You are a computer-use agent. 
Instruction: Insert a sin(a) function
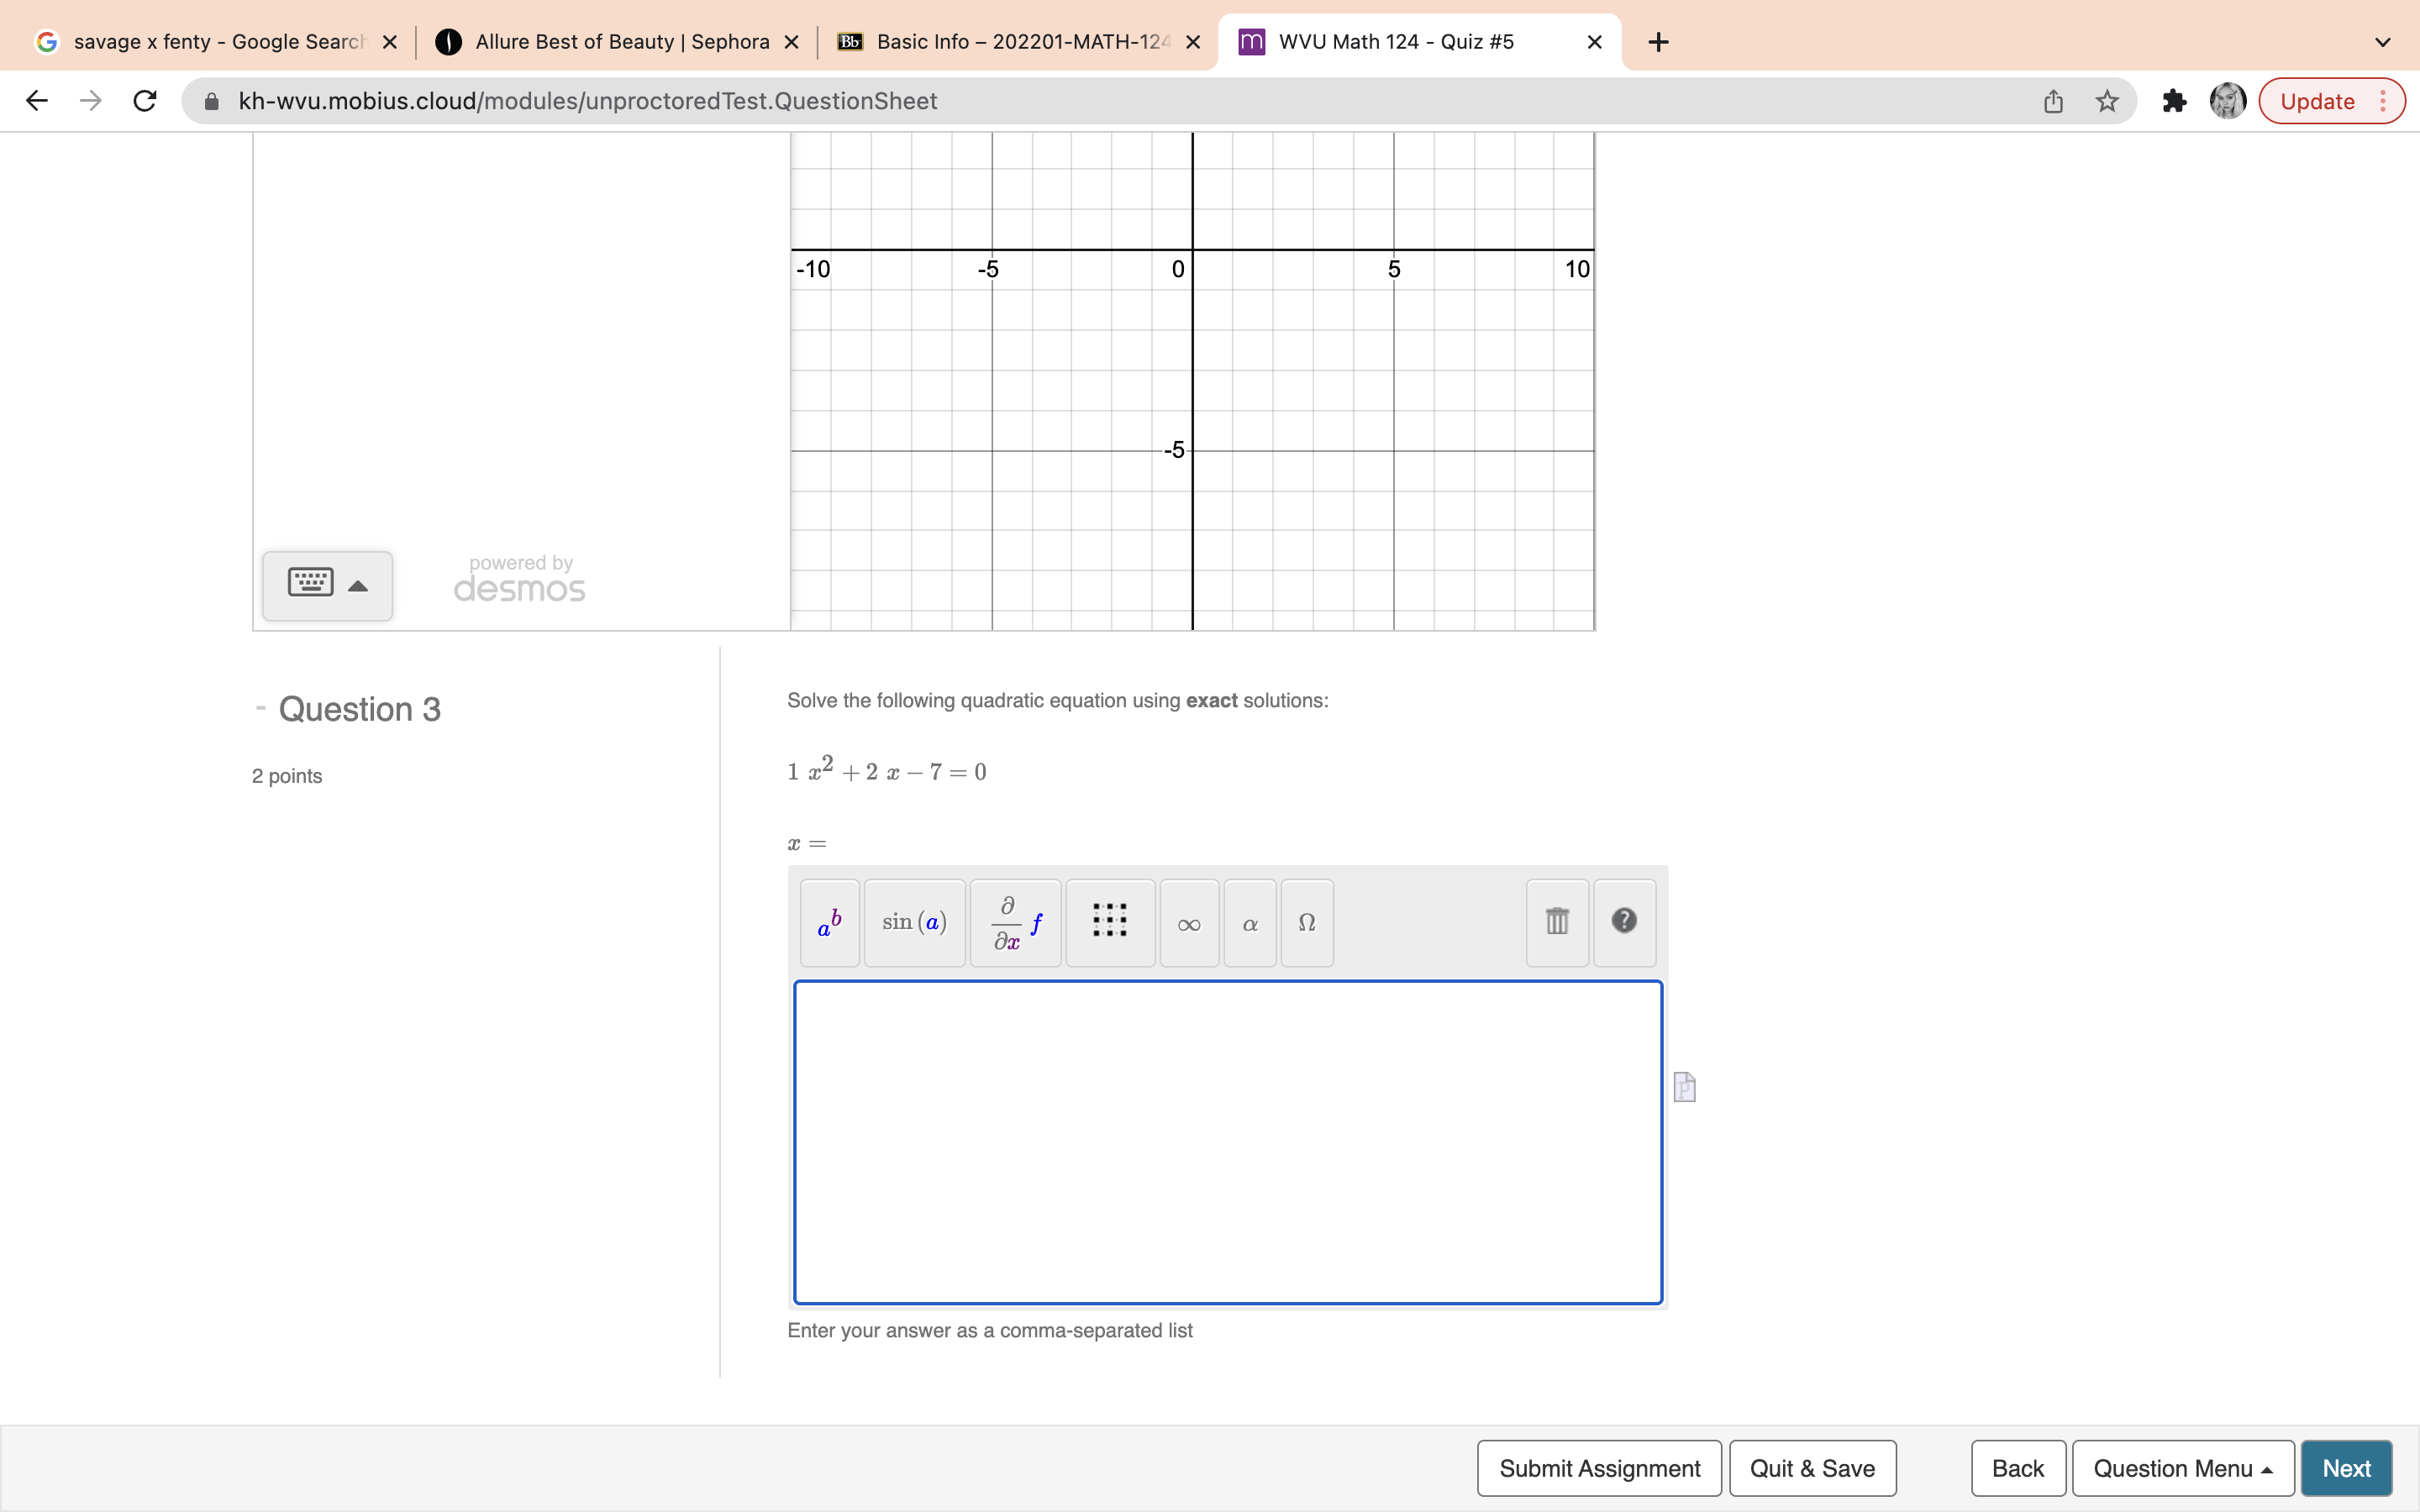[x=913, y=922]
